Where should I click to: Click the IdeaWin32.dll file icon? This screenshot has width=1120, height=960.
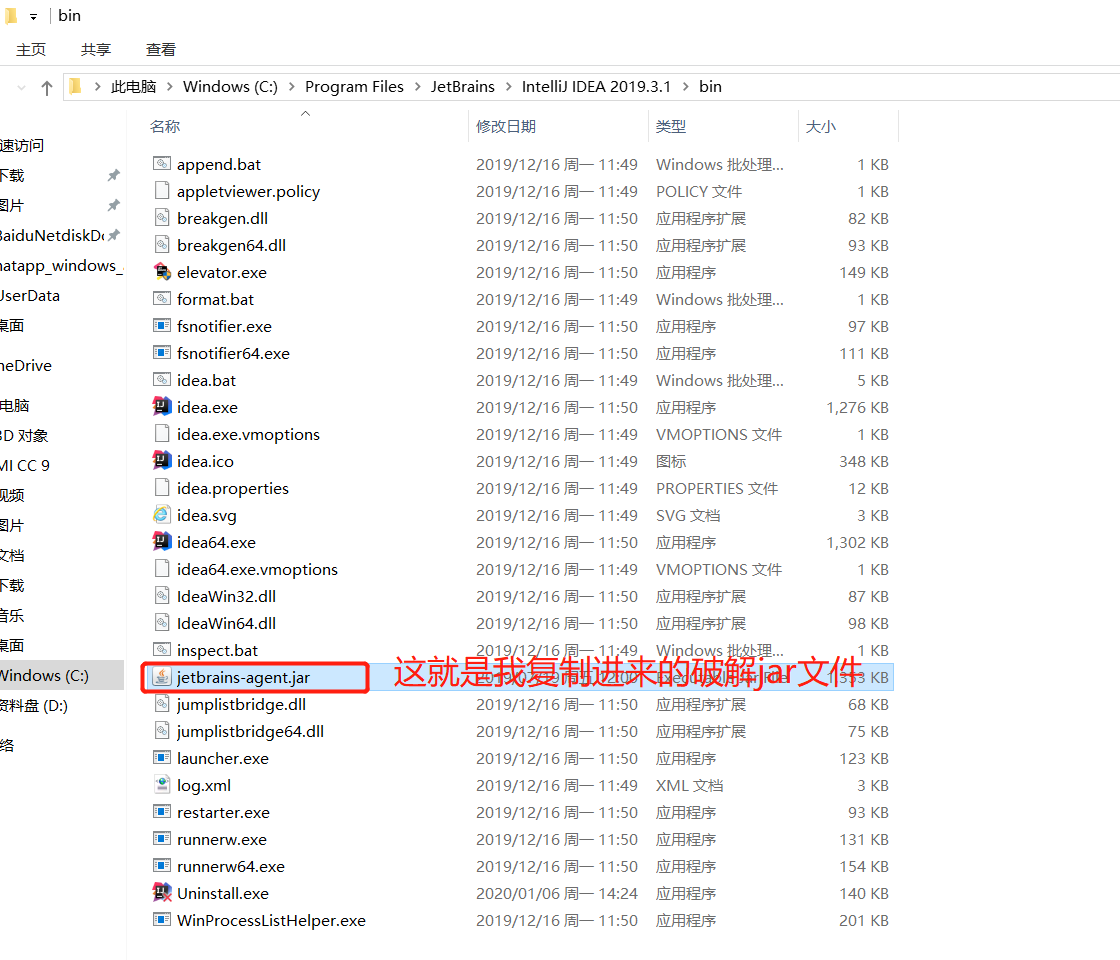[162, 596]
